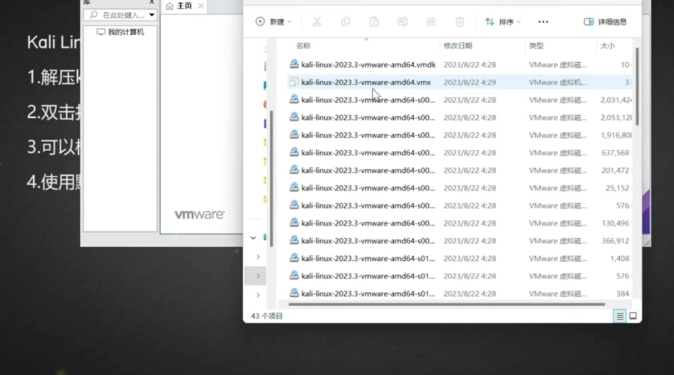Click the .vmx file icon

coord(294,82)
